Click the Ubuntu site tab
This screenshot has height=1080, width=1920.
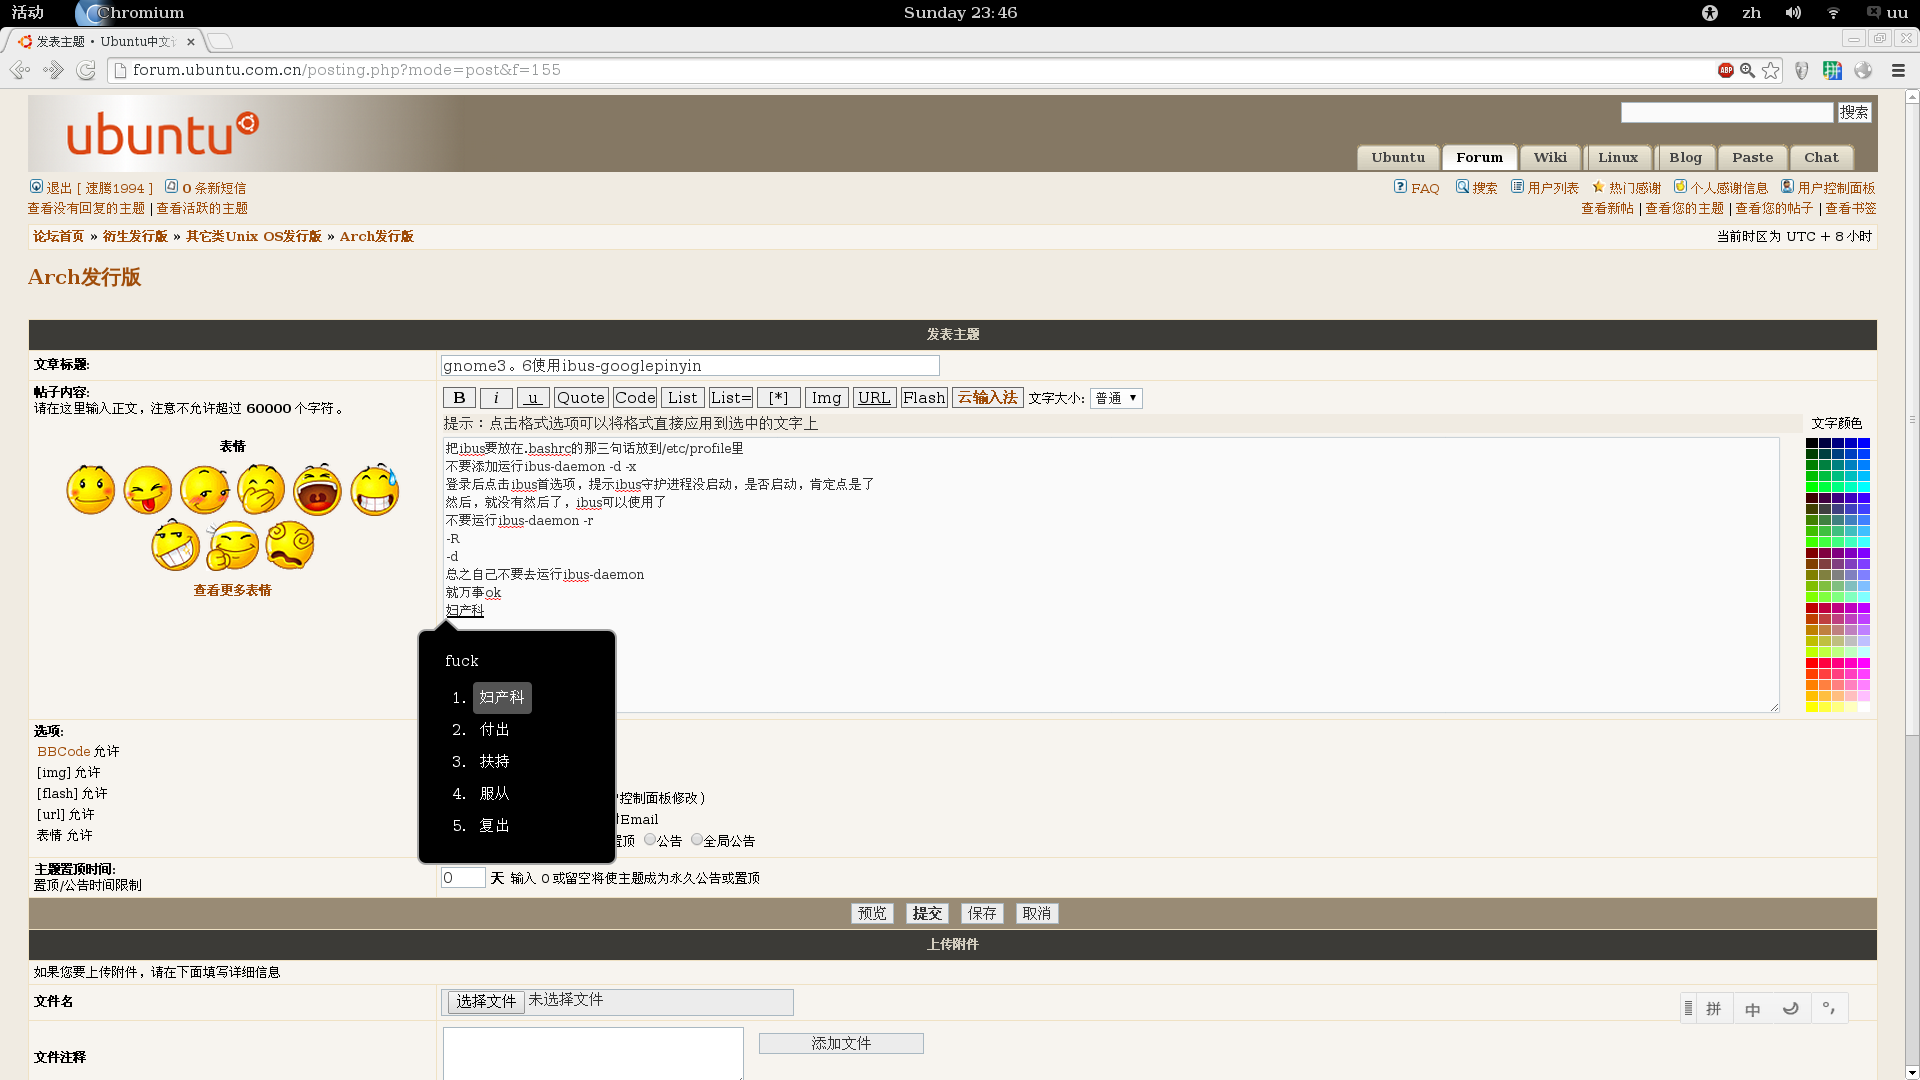pyautogui.click(x=1398, y=158)
